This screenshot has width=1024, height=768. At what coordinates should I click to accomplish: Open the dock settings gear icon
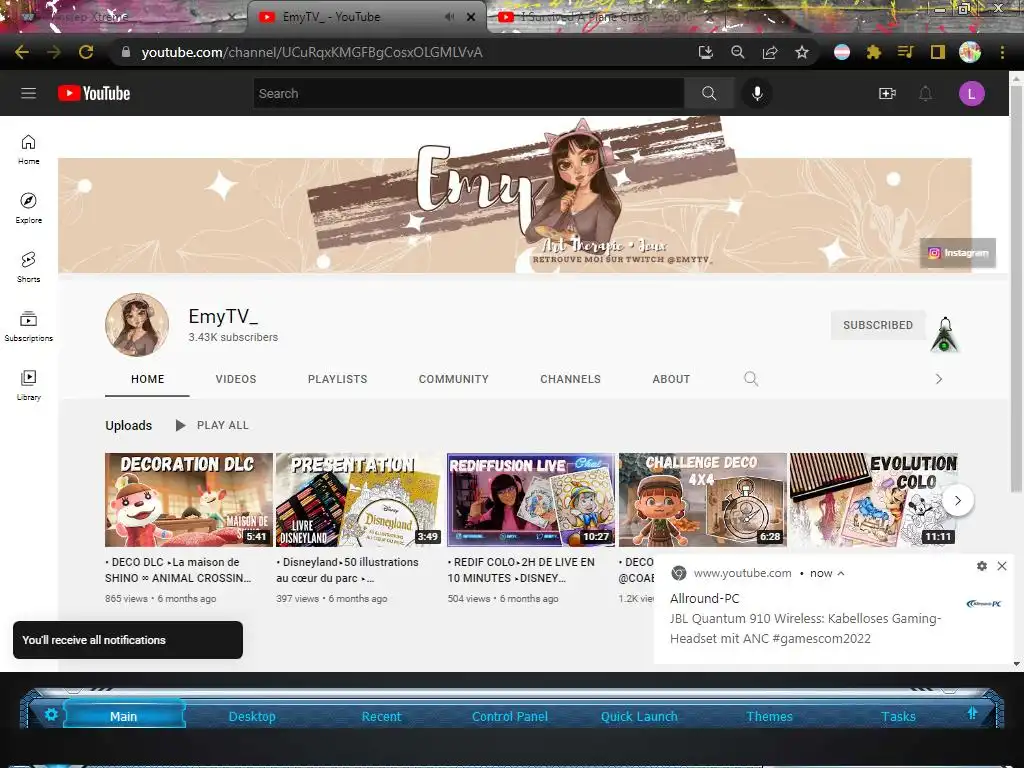point(51,714)
